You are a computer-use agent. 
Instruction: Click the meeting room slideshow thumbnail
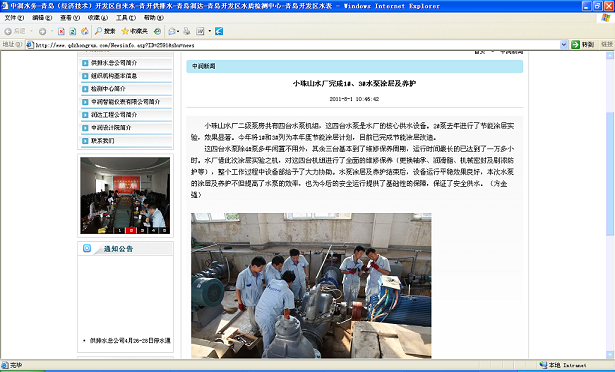125,195
